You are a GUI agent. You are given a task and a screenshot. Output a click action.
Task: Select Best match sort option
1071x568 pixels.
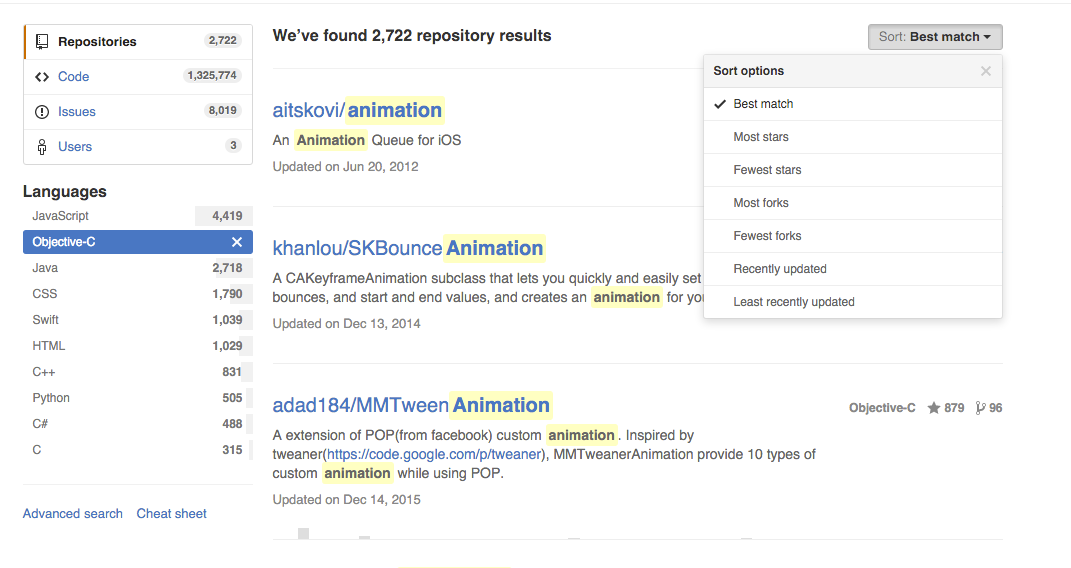pyautogui.click(x=763, y=104)
